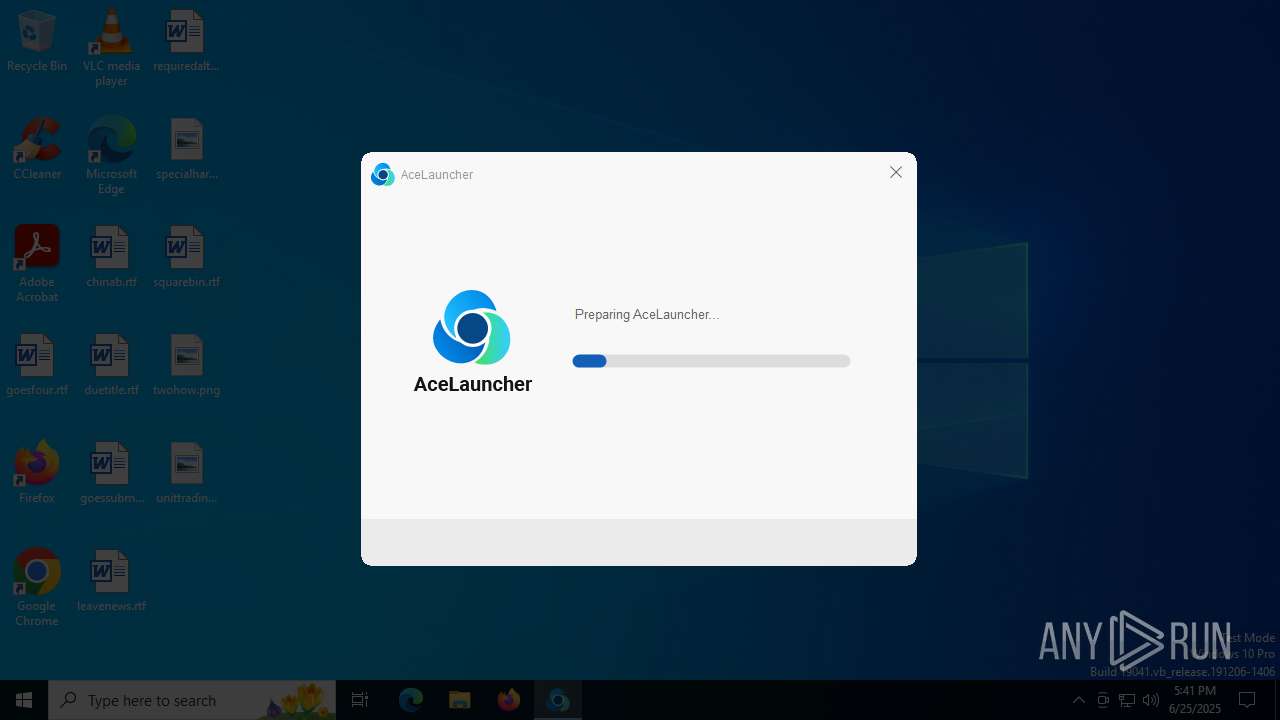
Task: Open the Action Center notifications icon
Action: pos(1247,700)
